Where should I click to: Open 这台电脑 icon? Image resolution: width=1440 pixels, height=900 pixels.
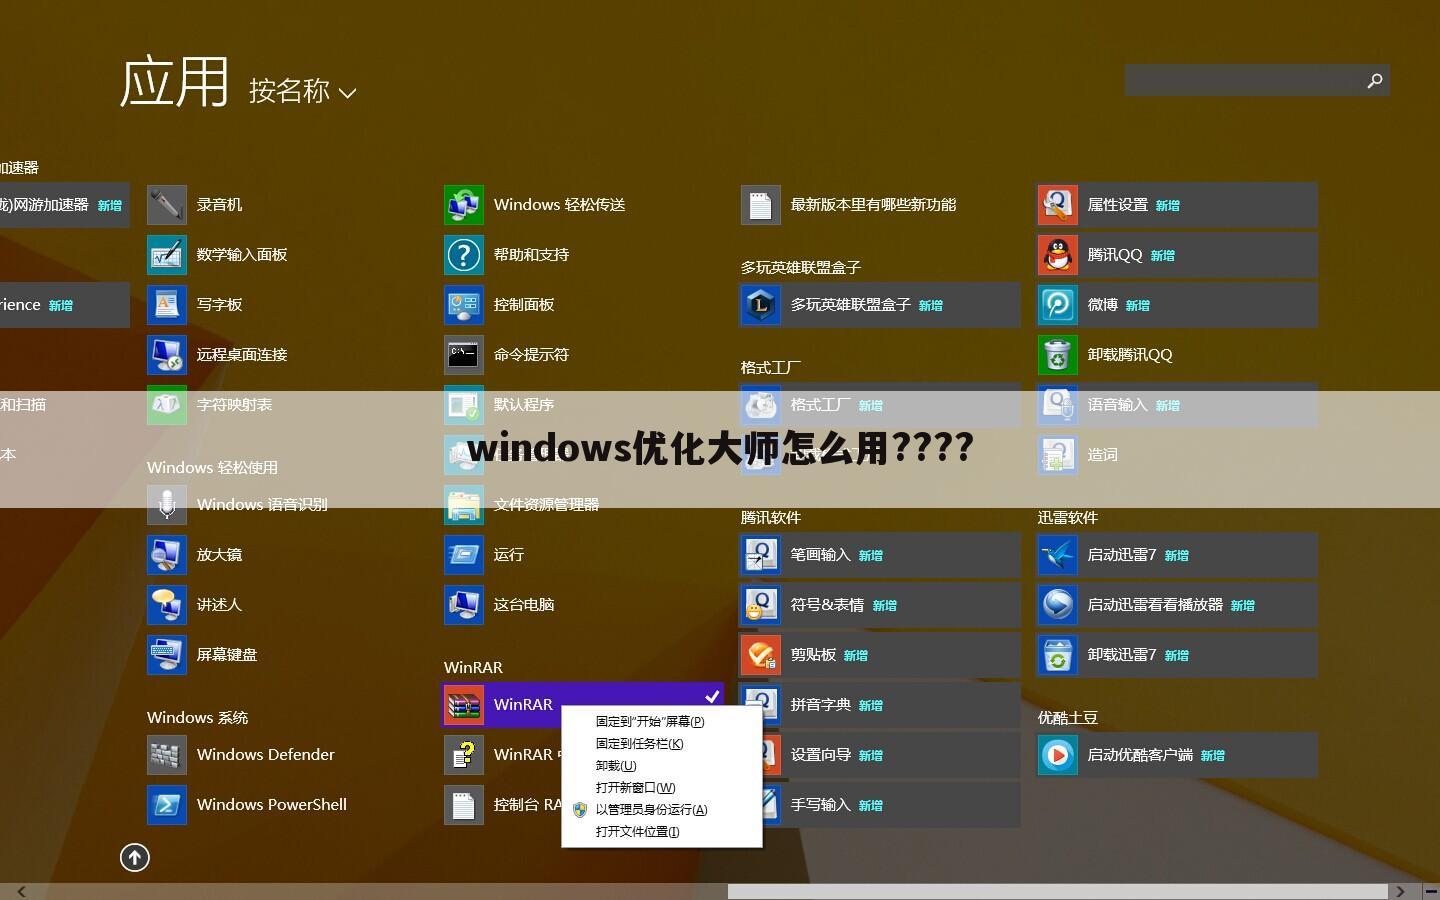click(463, 605)
